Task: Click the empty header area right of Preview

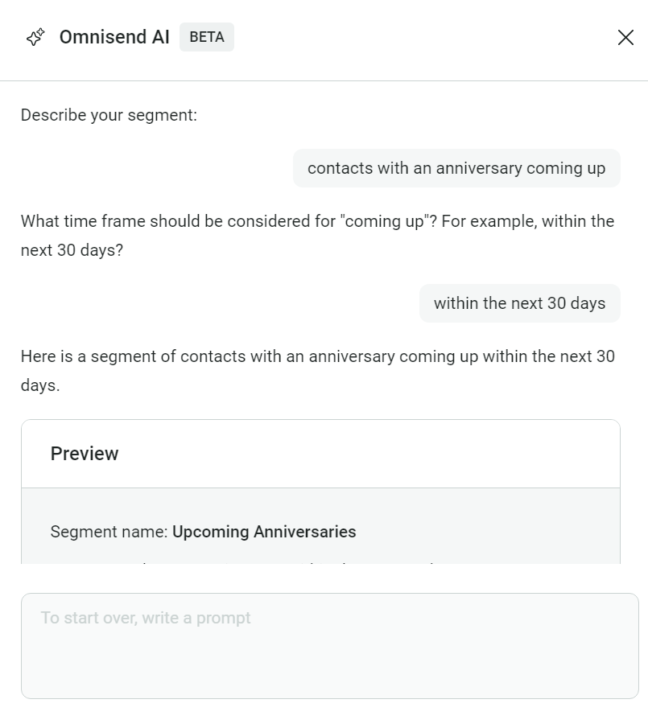Action: (400, 454)
